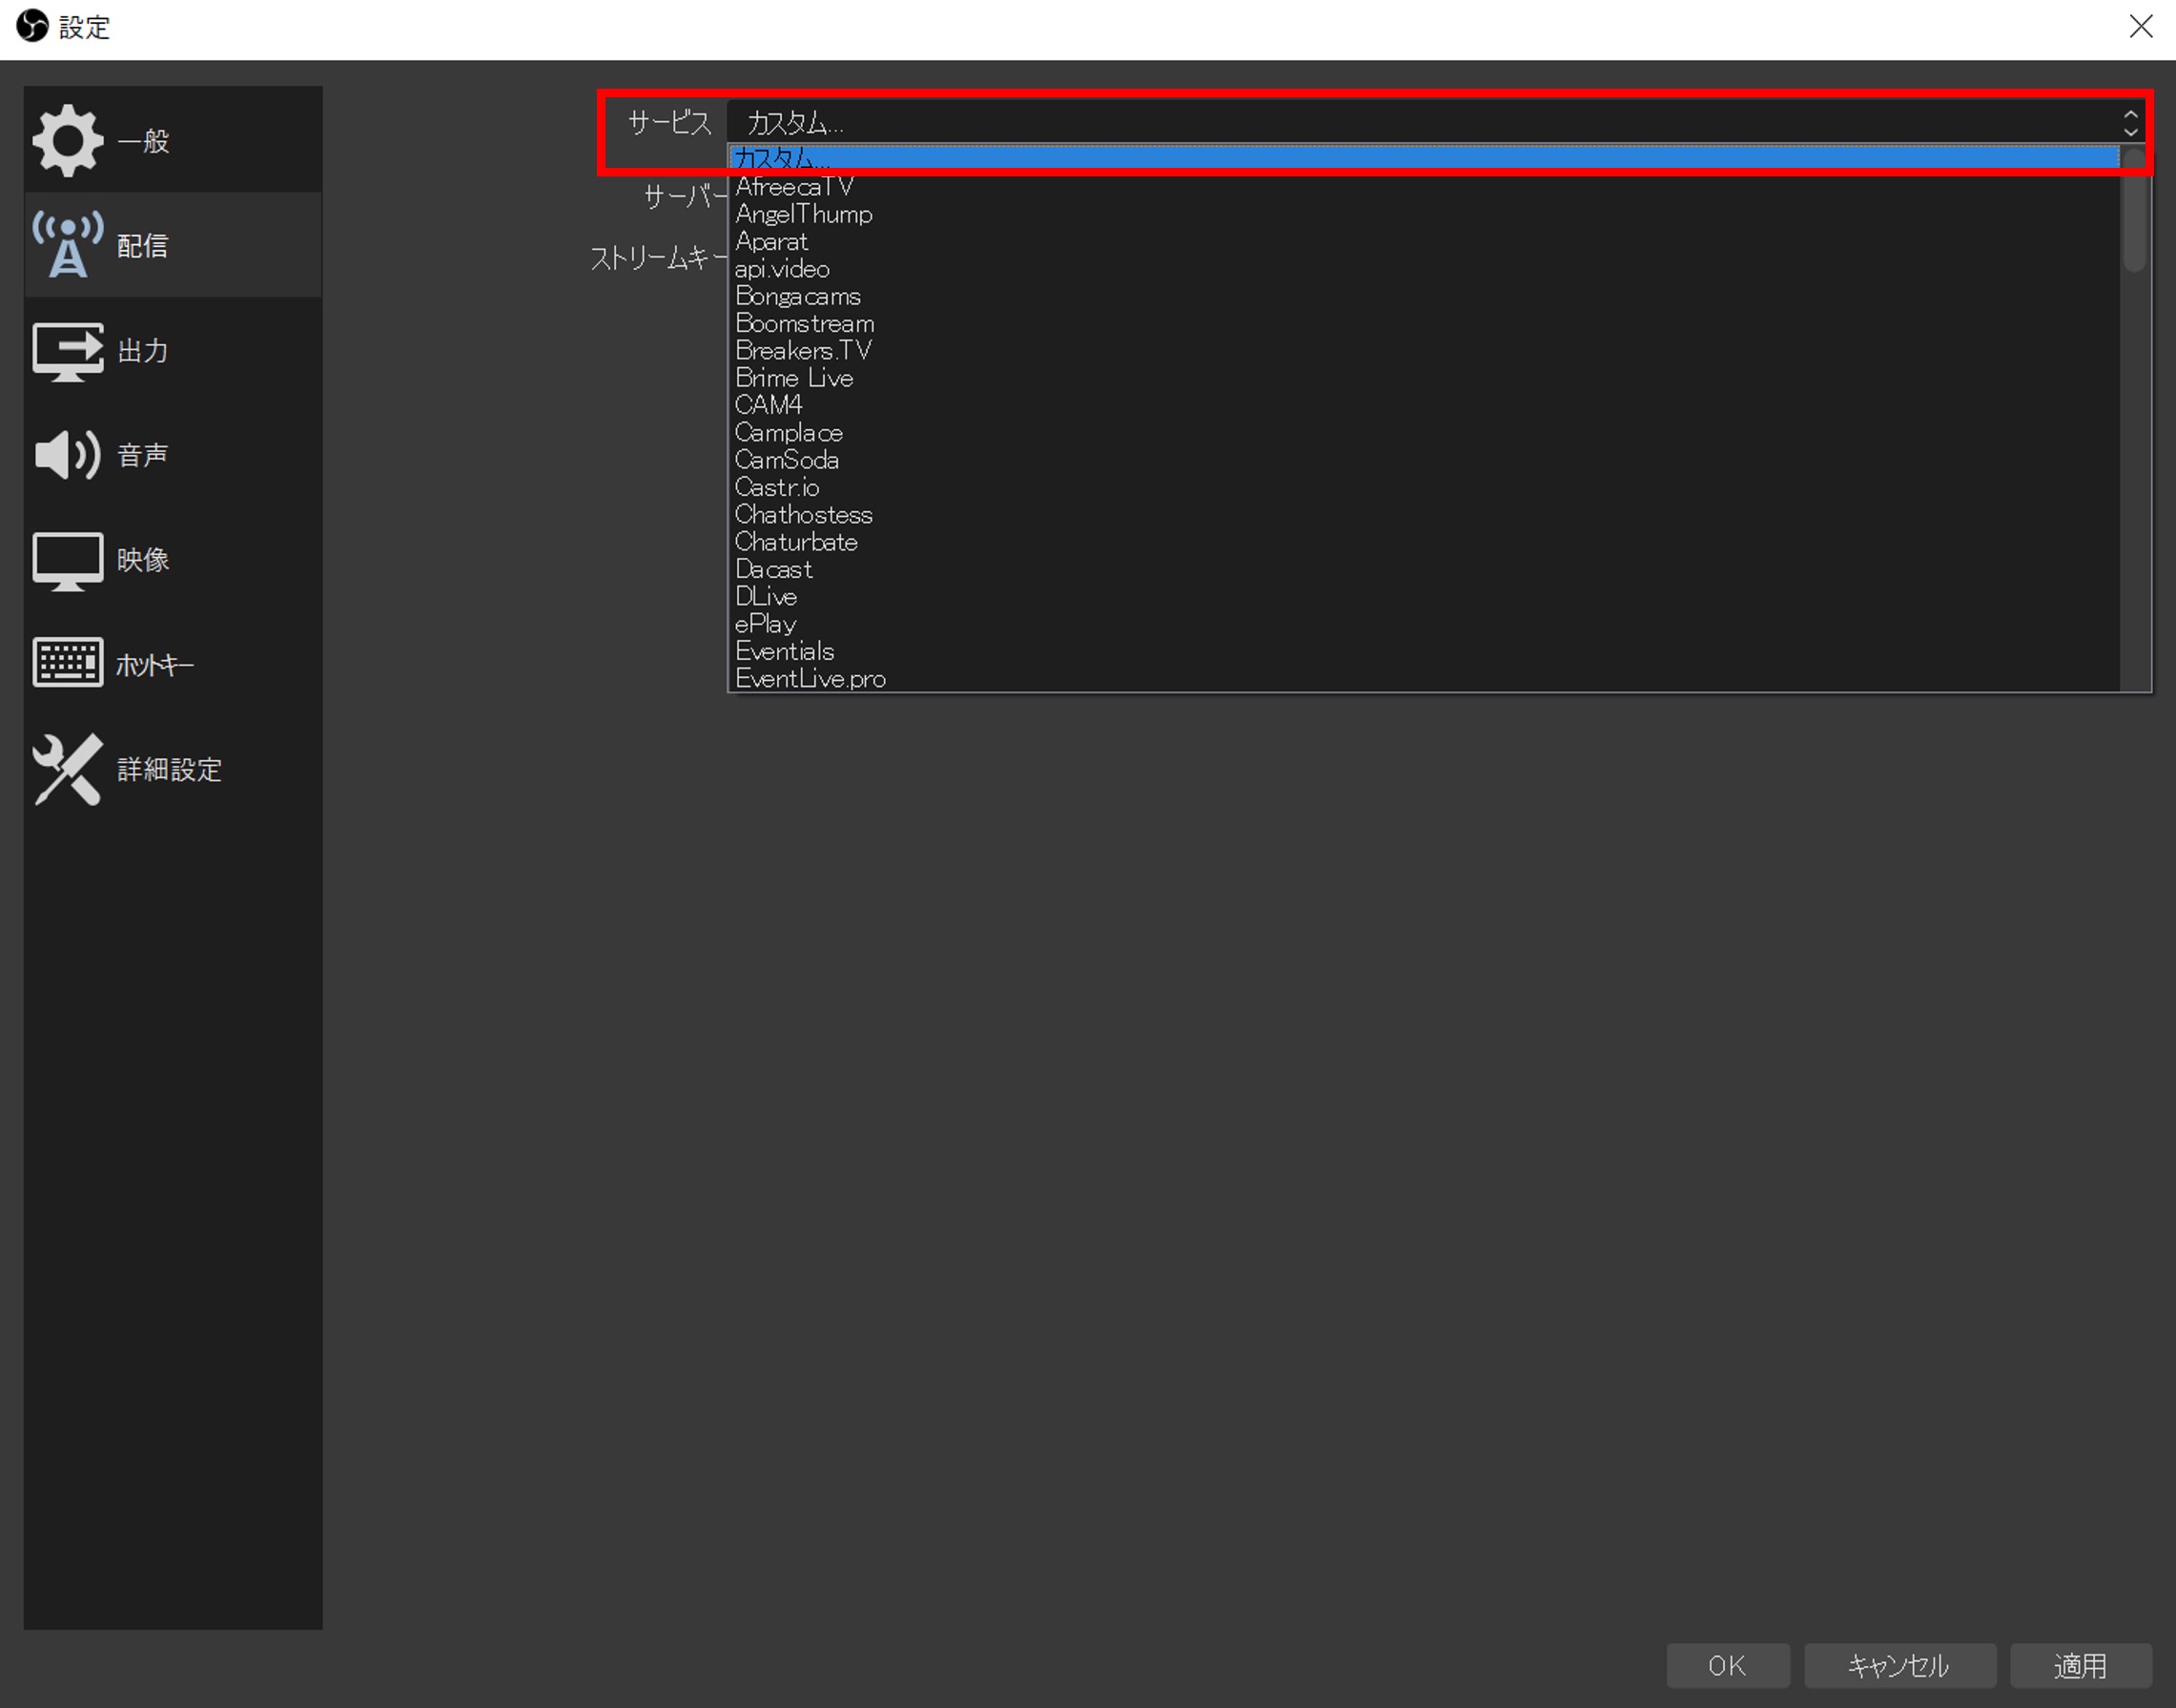Viewport: 2176px width, 1708px height.
Task: Choose CamSoda from the service list
Action: [x=1424, y=460]
